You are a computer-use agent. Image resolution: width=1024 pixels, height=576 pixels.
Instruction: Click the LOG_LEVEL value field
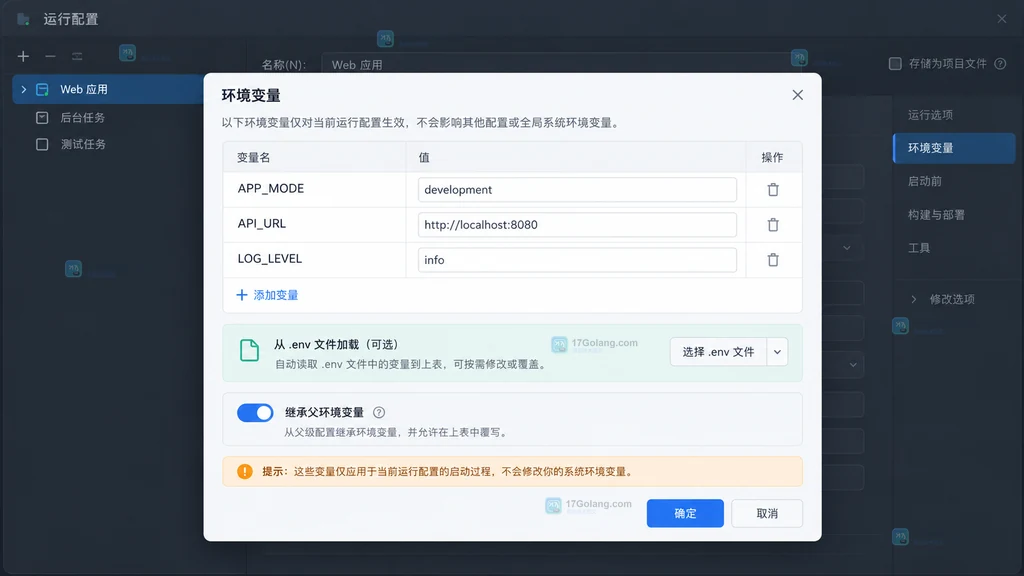[x=577, y=260]
